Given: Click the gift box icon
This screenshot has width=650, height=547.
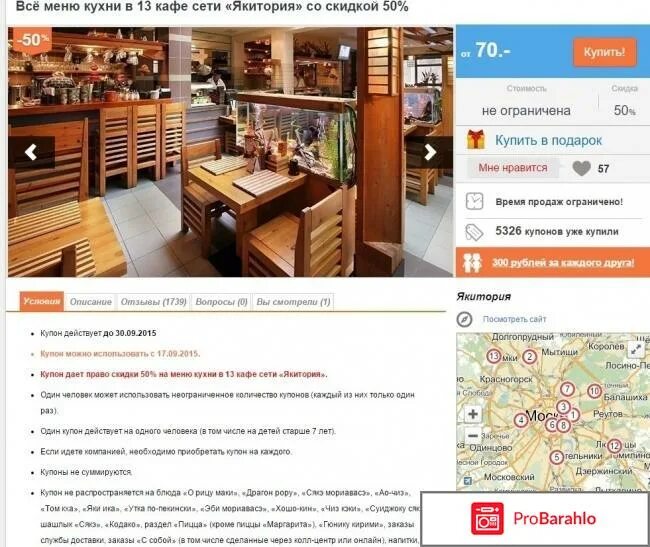Looking at the screenshot, I should click(x=475, y=140).
